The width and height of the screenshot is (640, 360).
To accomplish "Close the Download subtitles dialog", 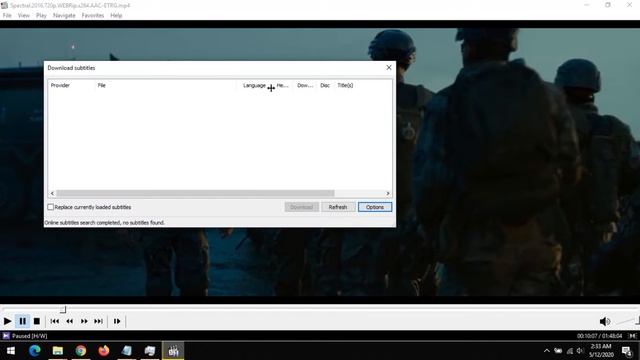I will [389, 68].
